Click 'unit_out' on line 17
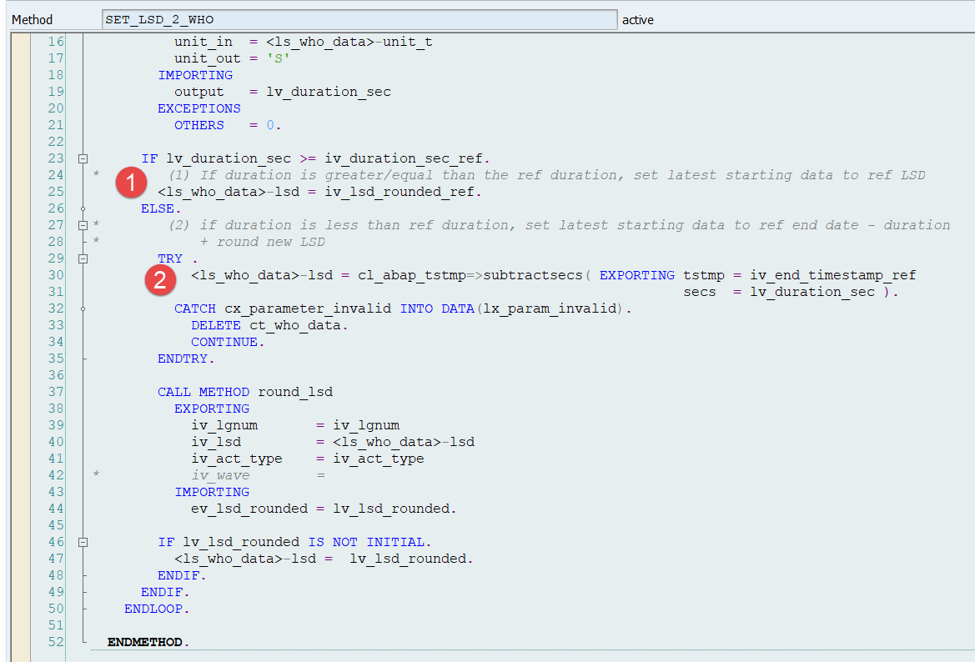The image size is (975, 662). click(207, 58)
